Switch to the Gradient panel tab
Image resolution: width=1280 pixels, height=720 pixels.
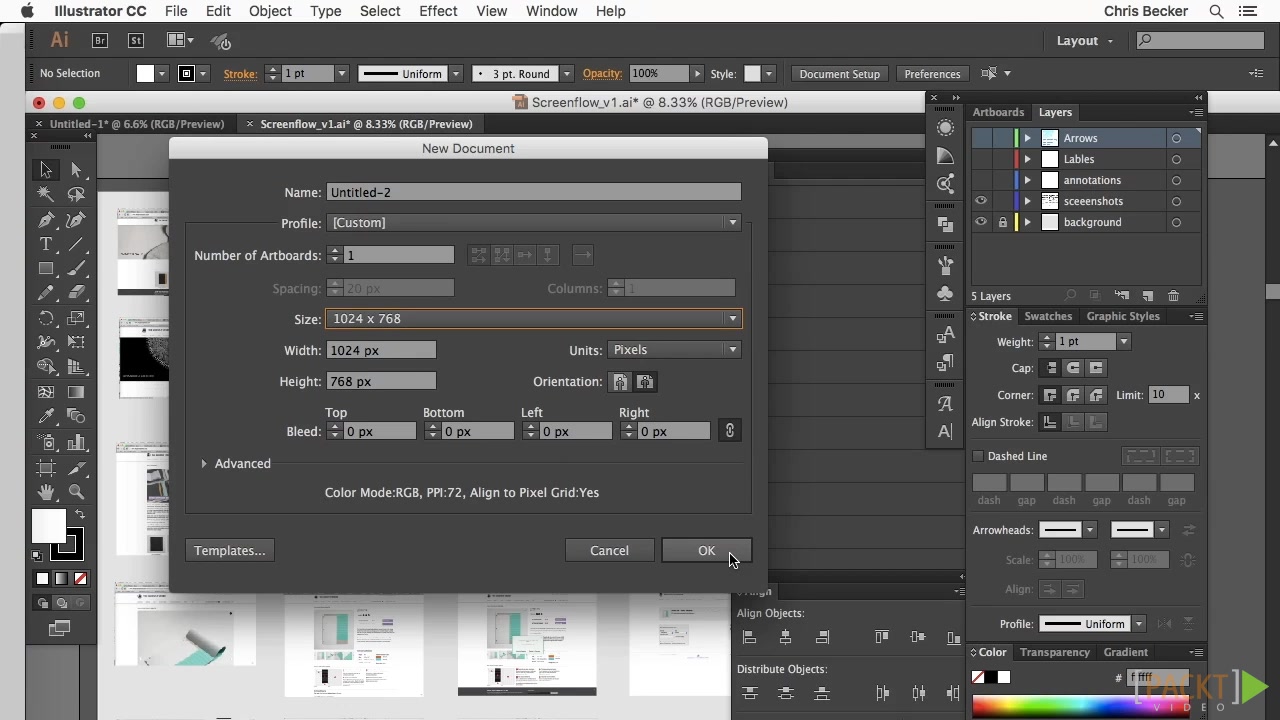[1126, 652]
